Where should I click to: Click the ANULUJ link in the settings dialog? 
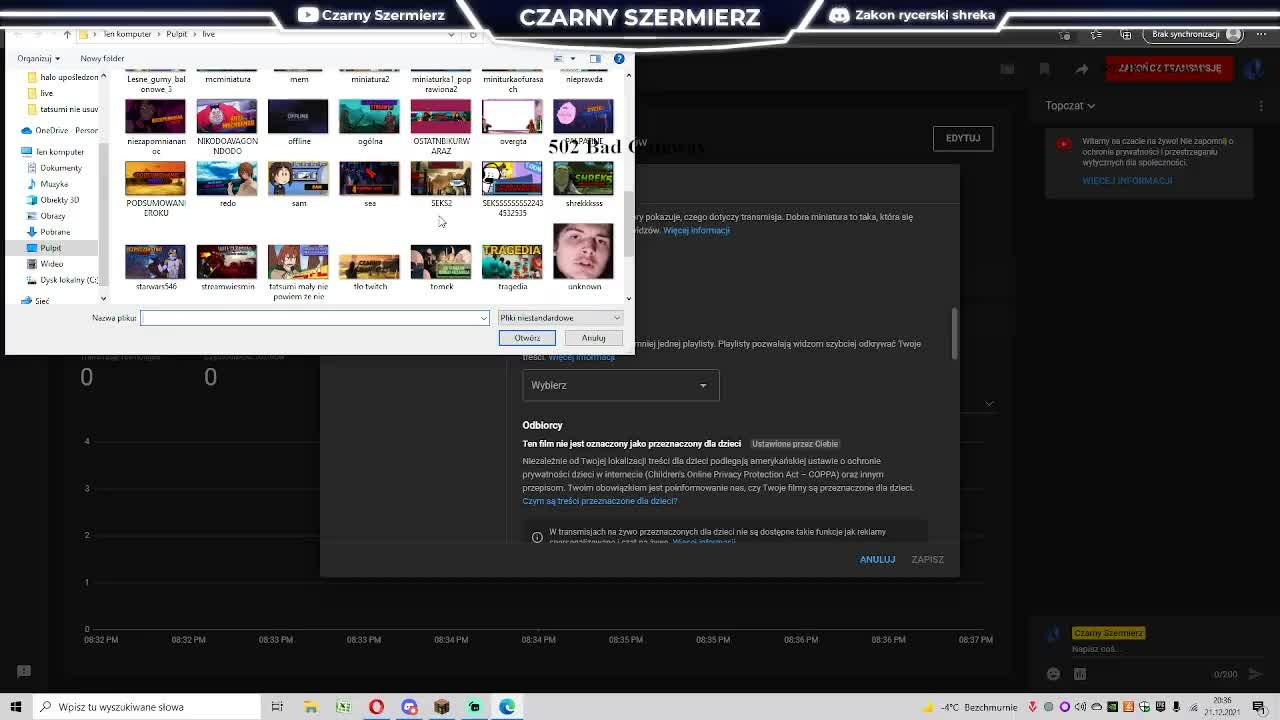[x=877, y=559]
